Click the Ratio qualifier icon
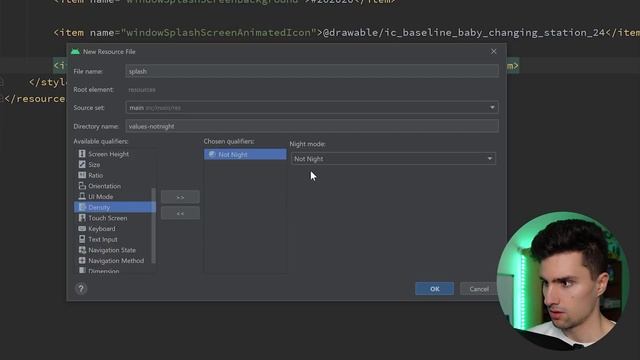 (x=82, y=175)
